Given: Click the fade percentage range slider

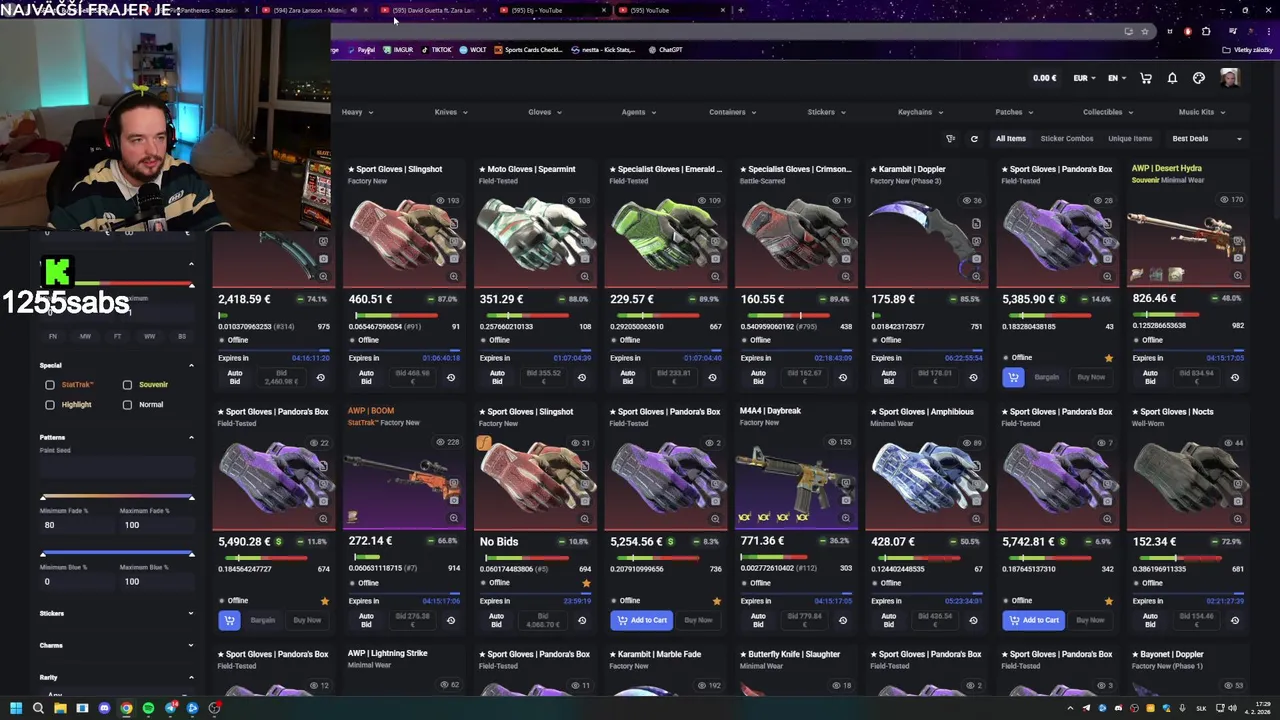Looking at the screenshot, I should 117,497.
